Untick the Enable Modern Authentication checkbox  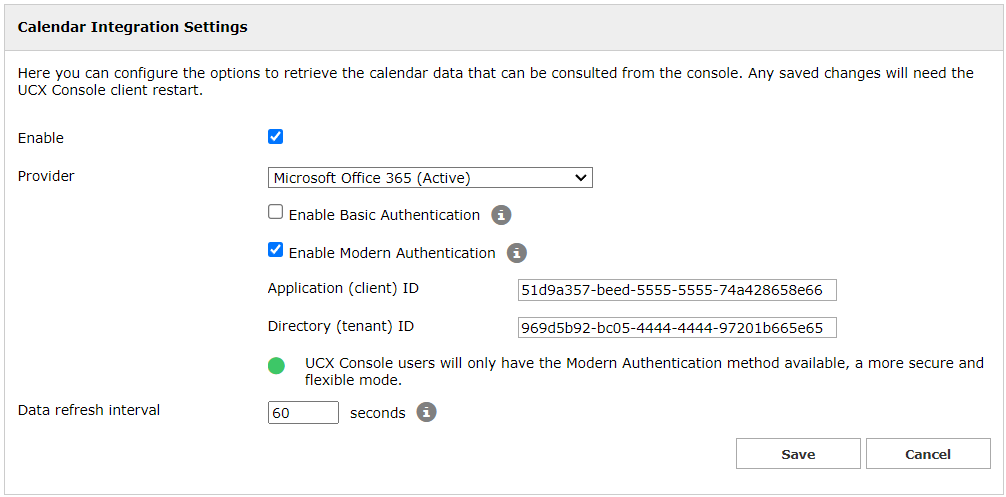pyautogui.click(x=276, y=251)
